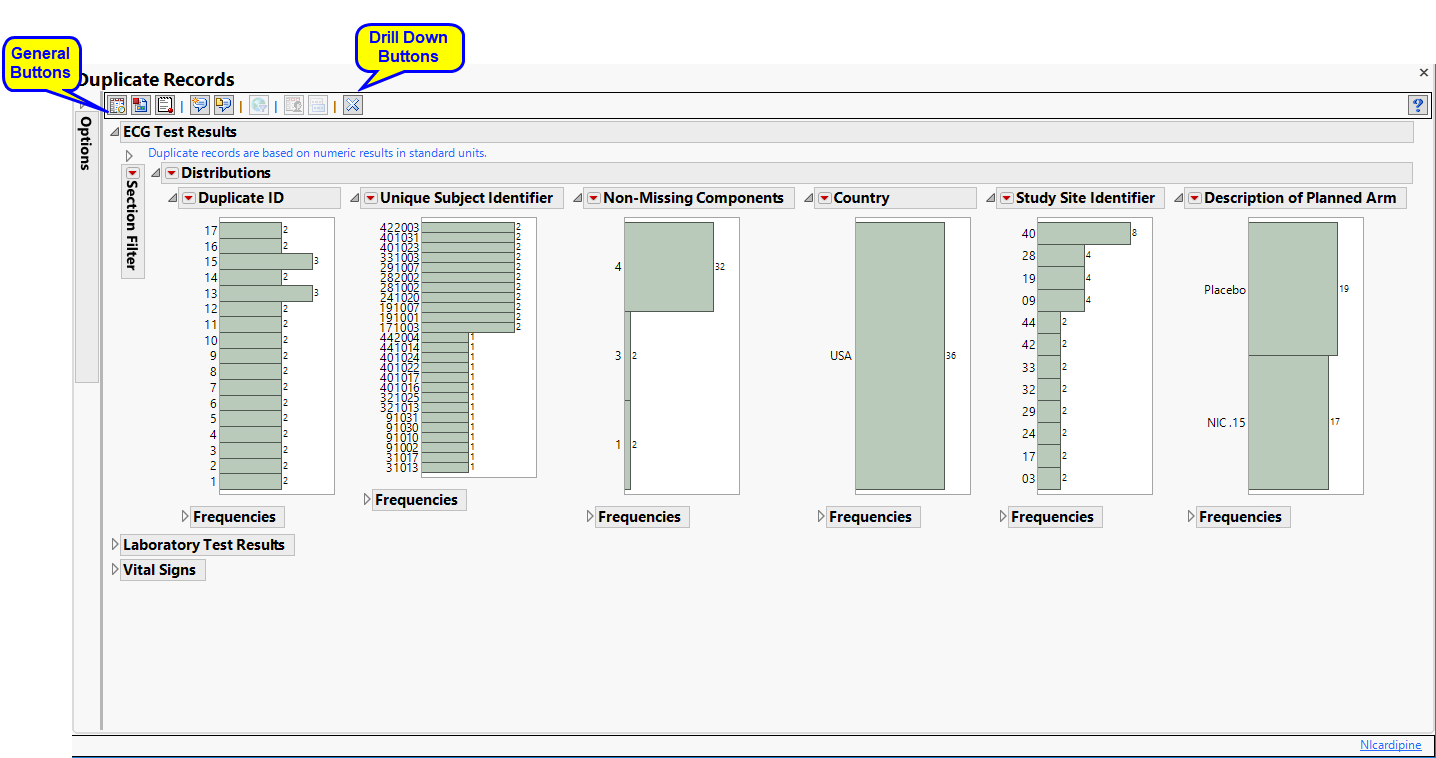Image resolution: width=1436 pixels, height=758 pixels.
Task: Open red triangle menu for Duplicate ID
Action: tap(188, 199)
